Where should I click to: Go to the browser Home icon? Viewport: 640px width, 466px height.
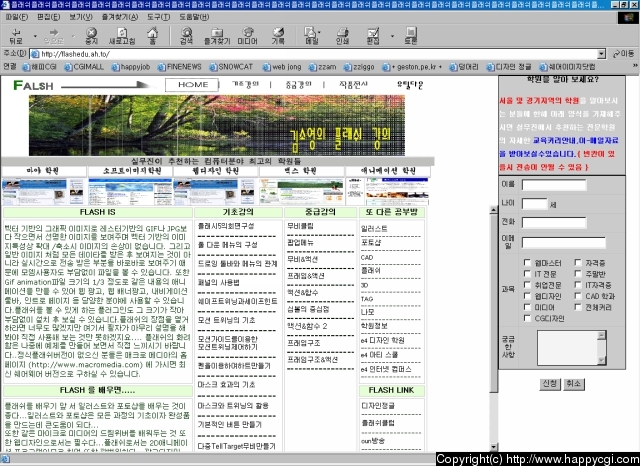(x=152, y=36)
